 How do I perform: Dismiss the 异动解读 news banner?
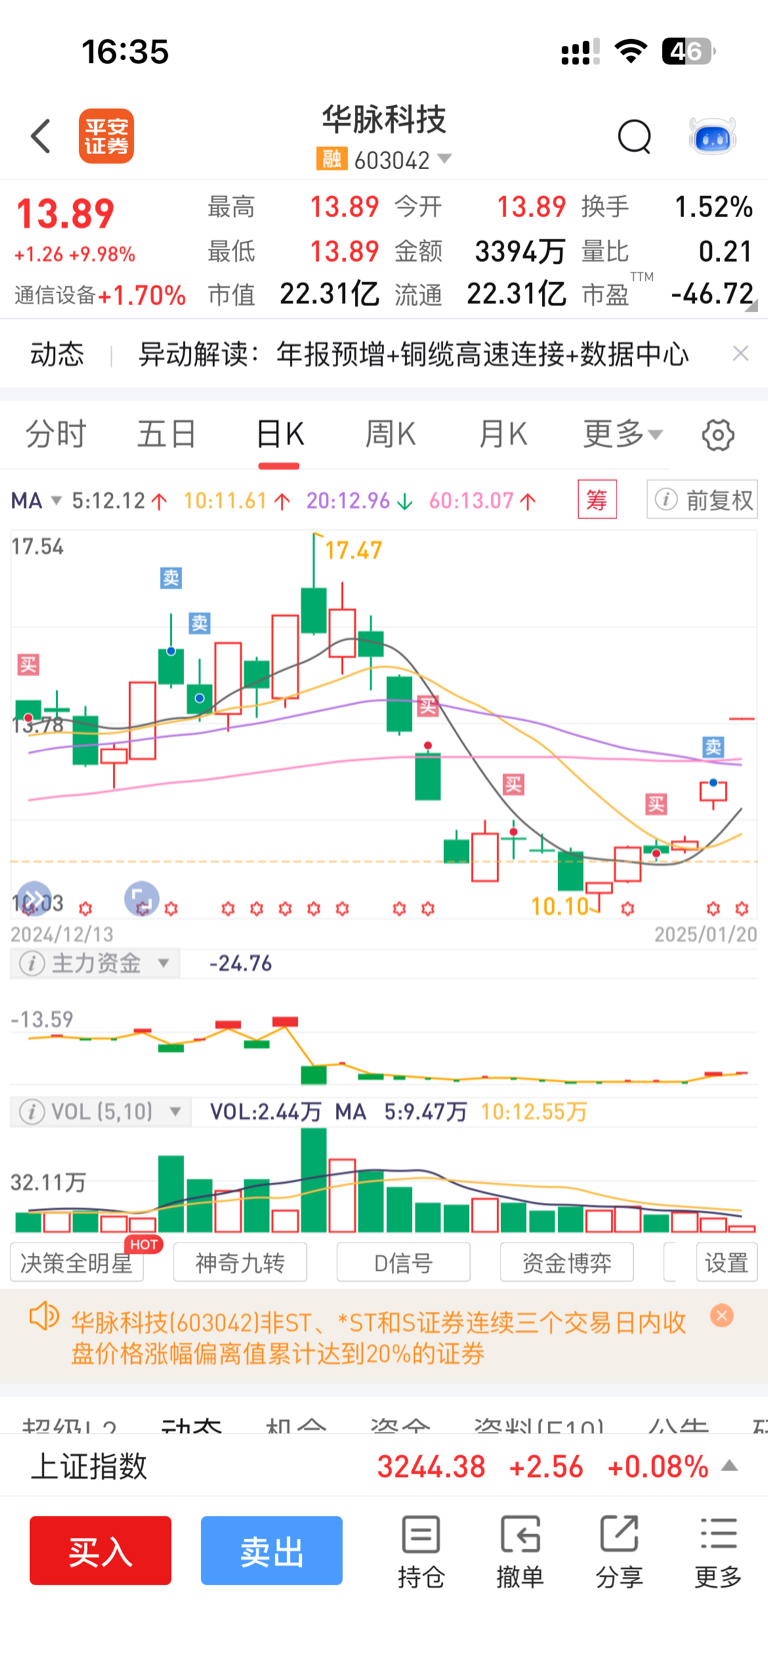[x=740, y=353]
